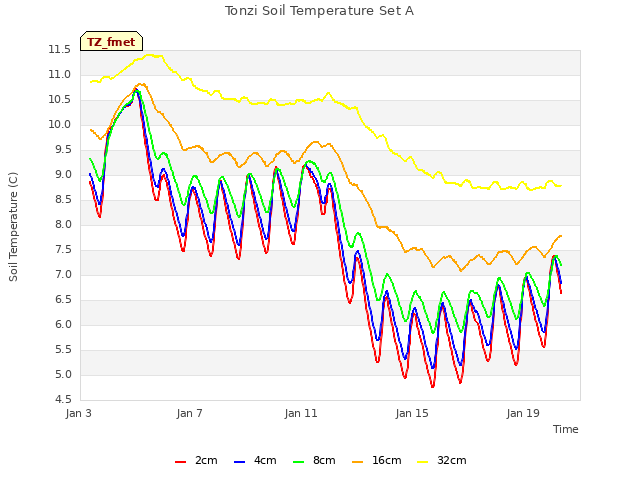640x480 pixels.
Task: Click the 5.0 y-axis tick label
Action: (x=62, y=375)
